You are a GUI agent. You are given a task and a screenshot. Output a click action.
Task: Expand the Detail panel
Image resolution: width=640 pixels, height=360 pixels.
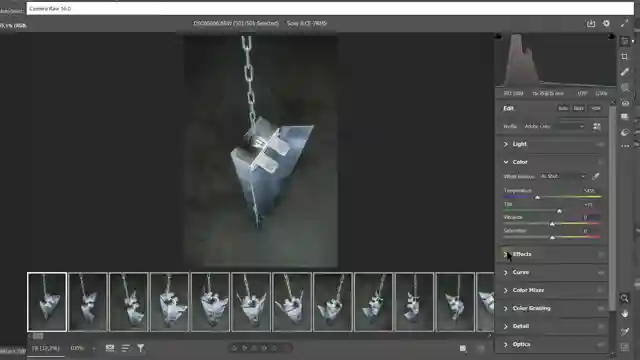coord(506,326)
